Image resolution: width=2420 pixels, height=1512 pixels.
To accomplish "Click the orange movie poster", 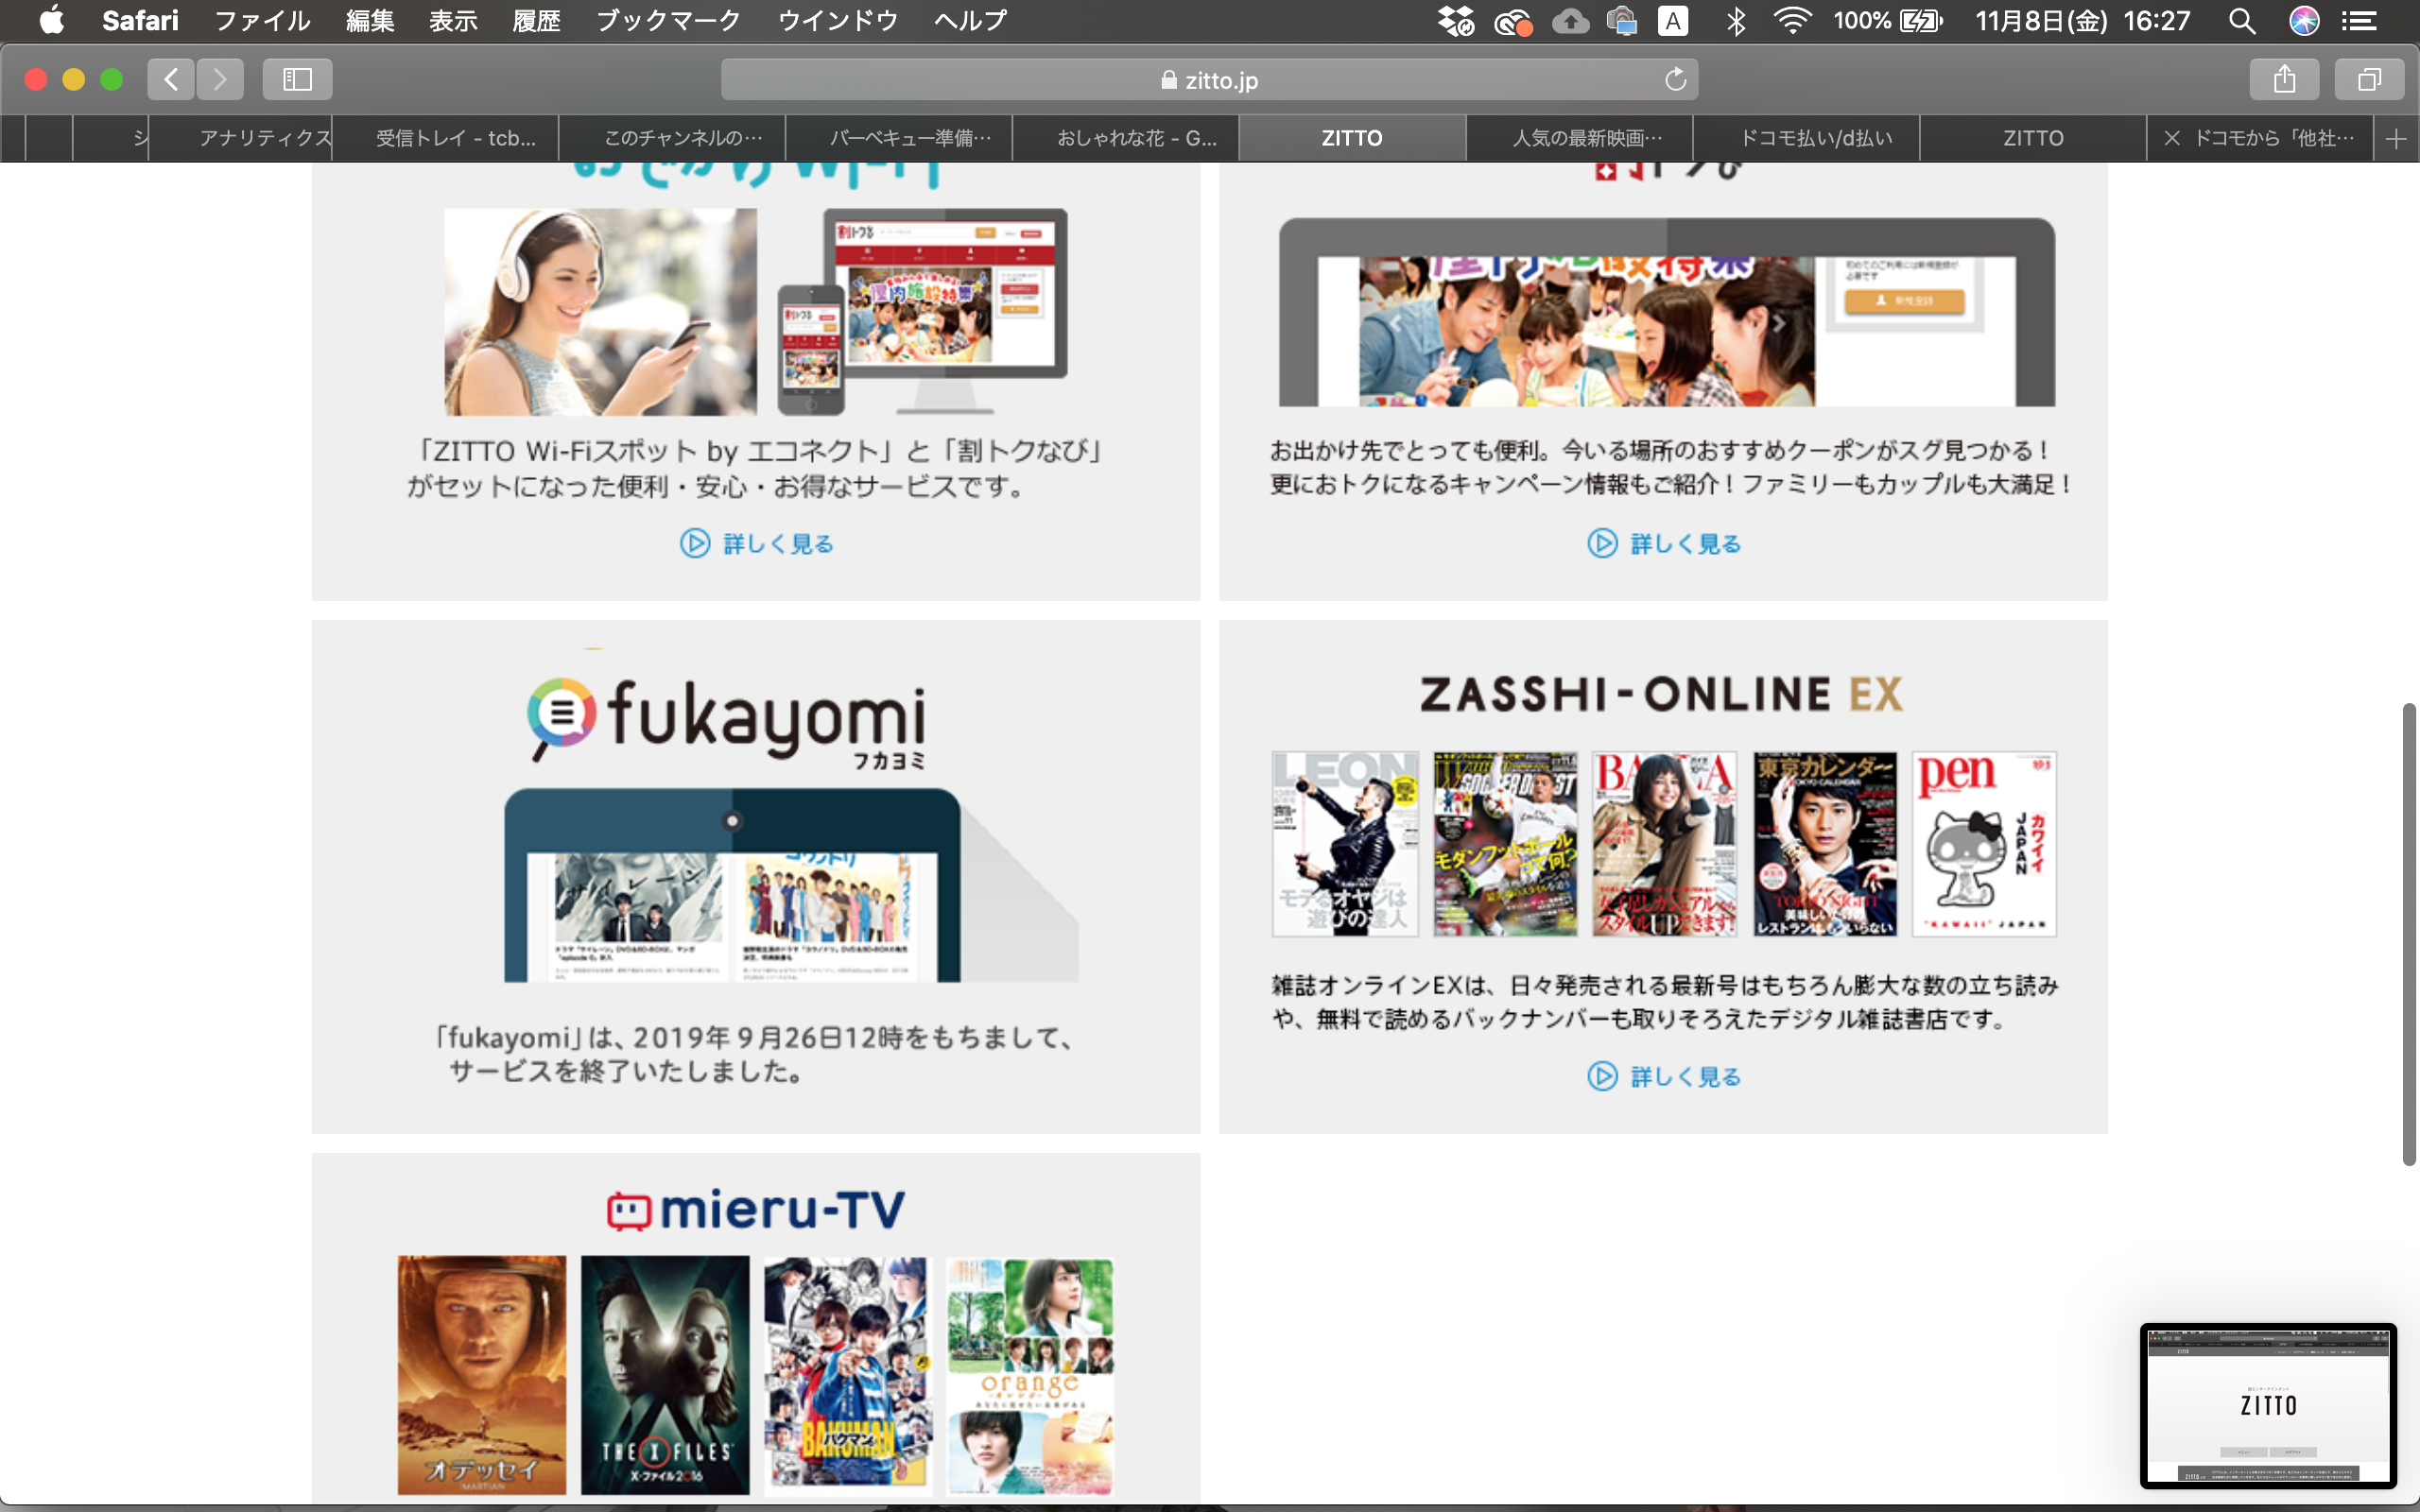I will [1031, 1375].
